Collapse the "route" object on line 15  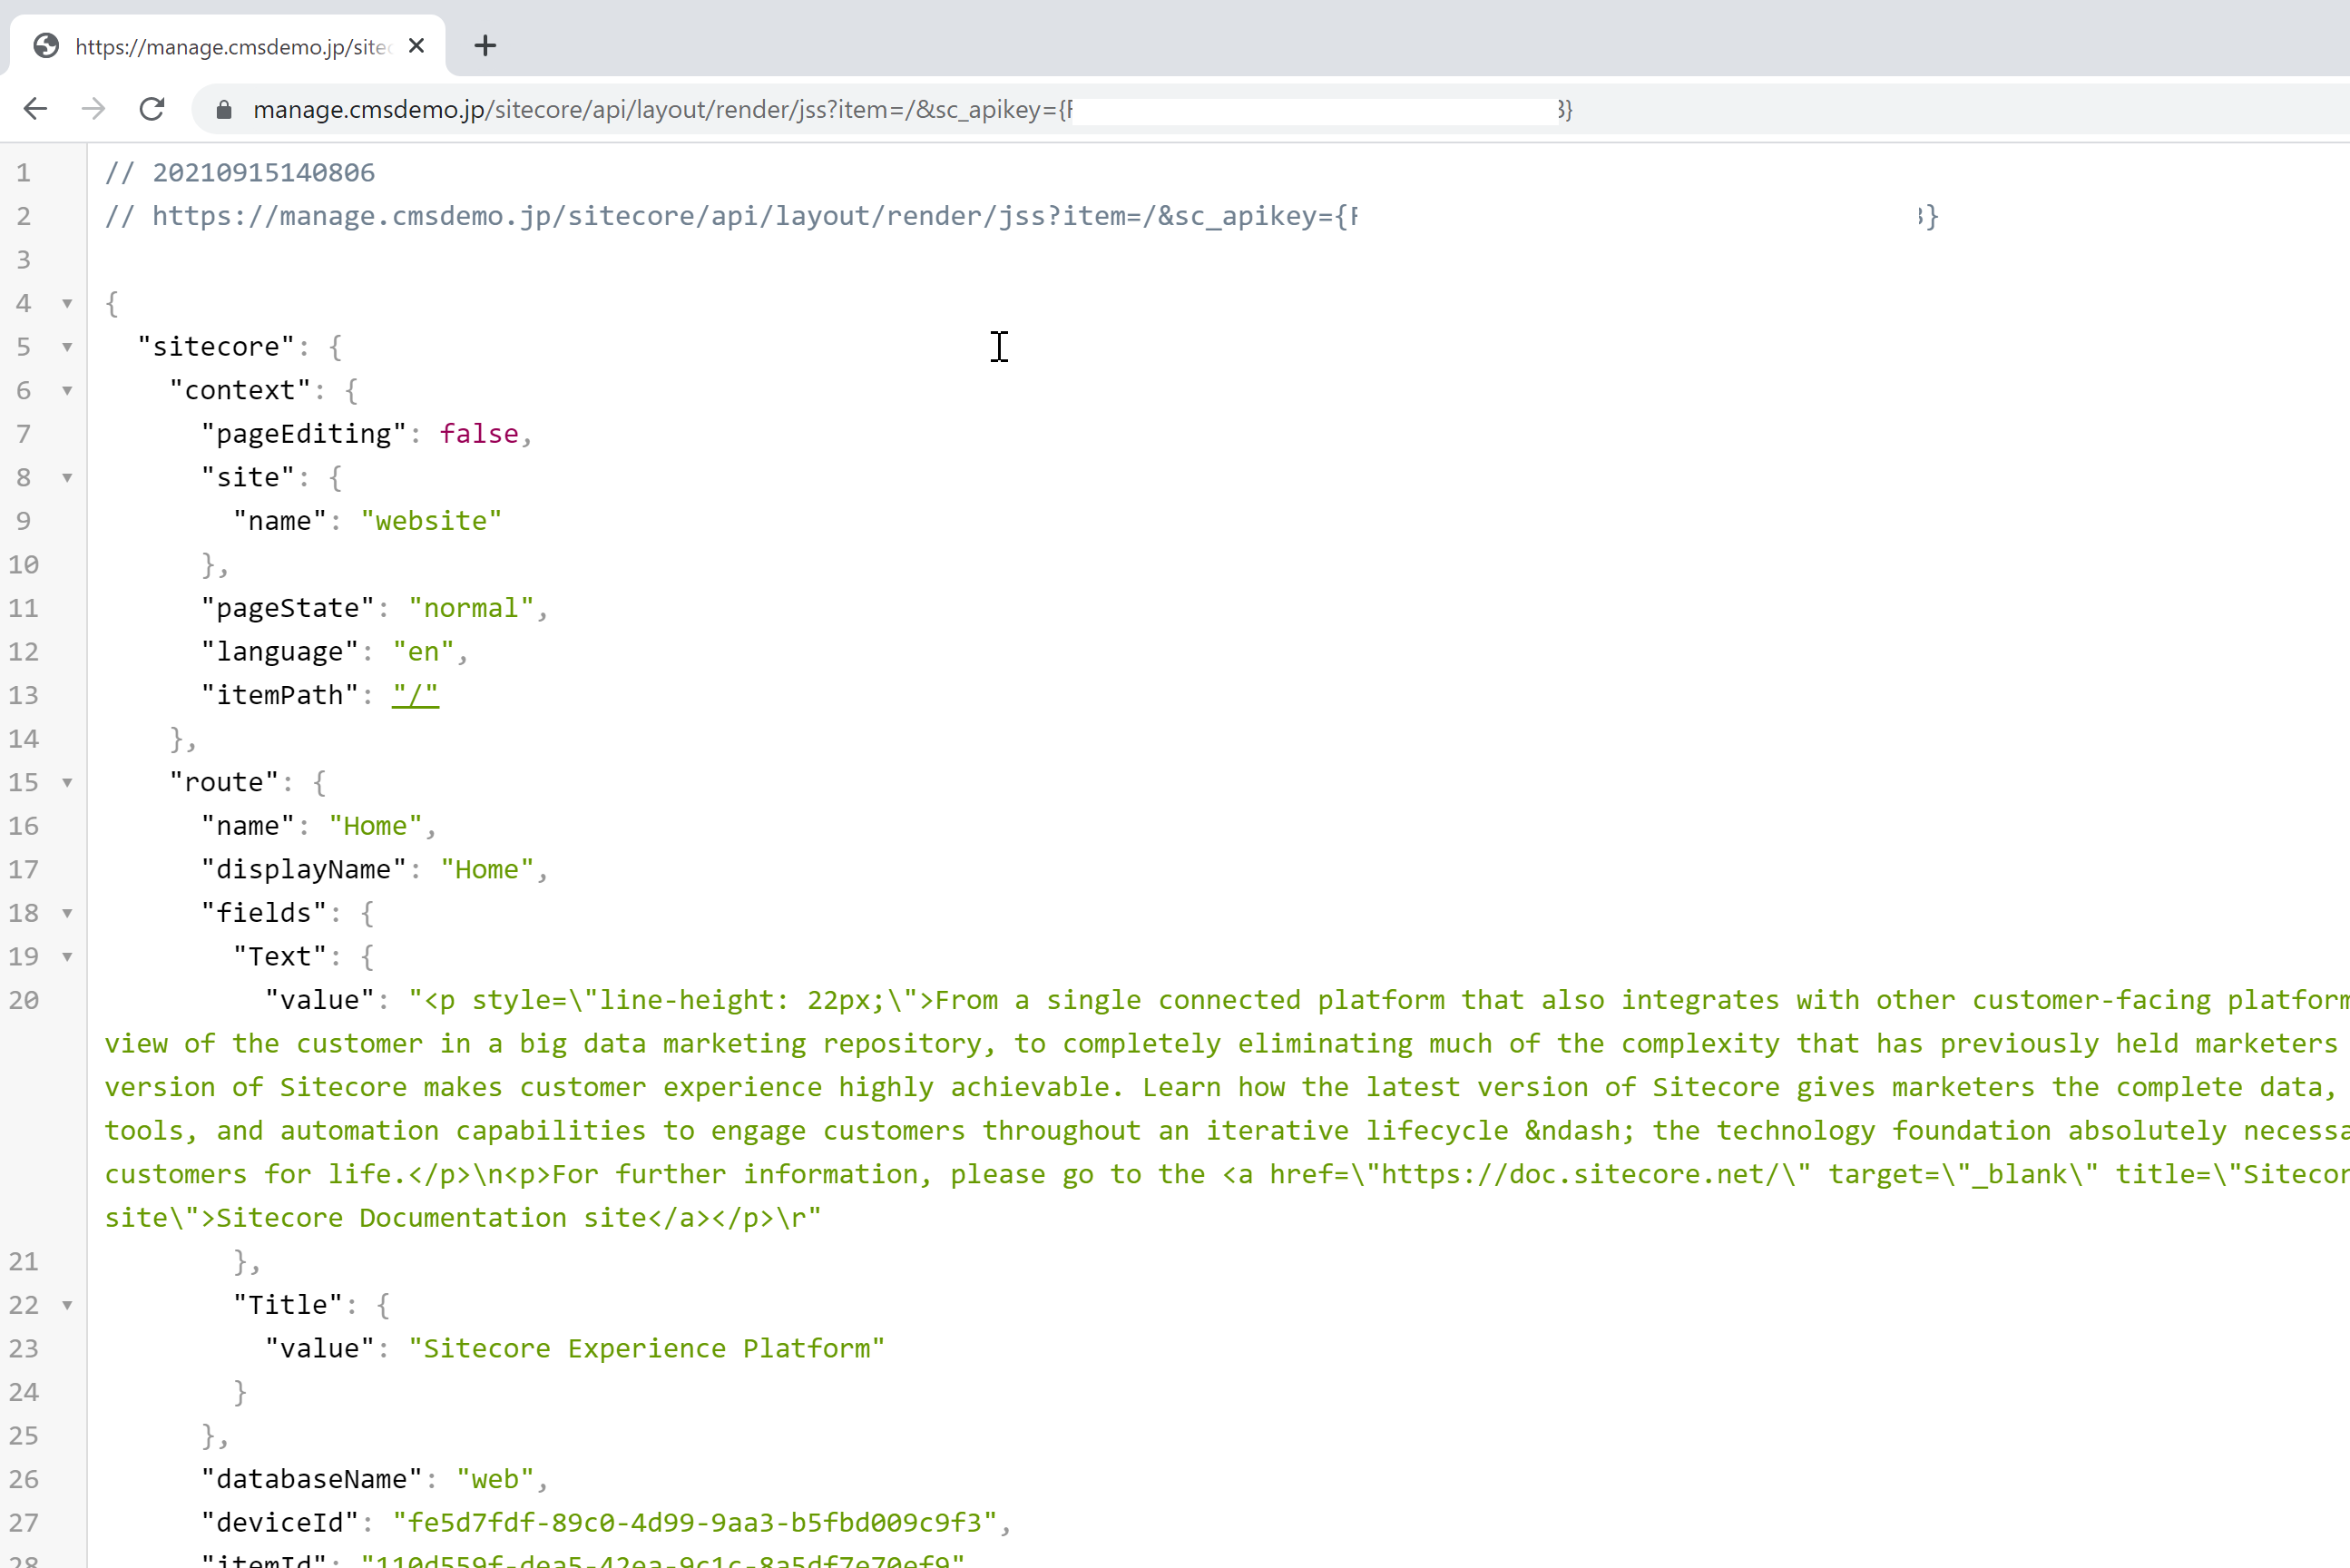[x=67, y=783]
